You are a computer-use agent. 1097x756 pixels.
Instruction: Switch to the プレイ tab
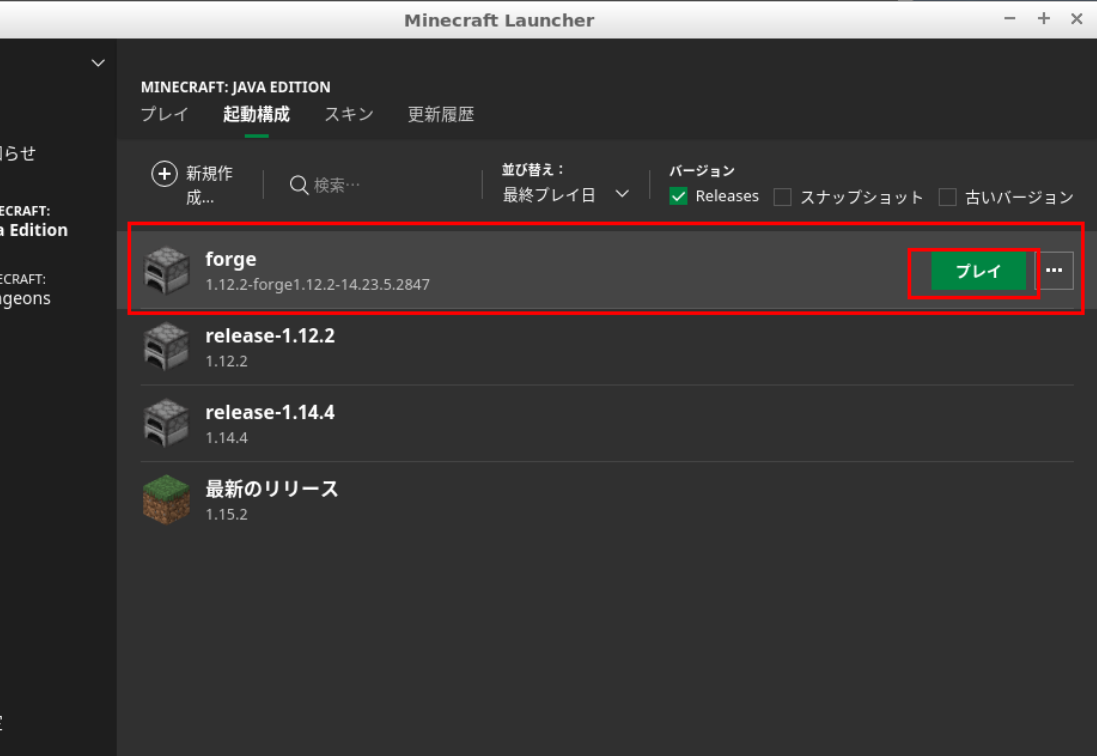click(164, 114)
